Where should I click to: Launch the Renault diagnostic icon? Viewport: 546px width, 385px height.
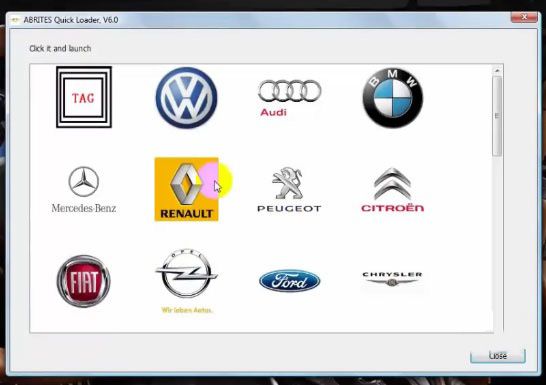(x=186, y=189)
